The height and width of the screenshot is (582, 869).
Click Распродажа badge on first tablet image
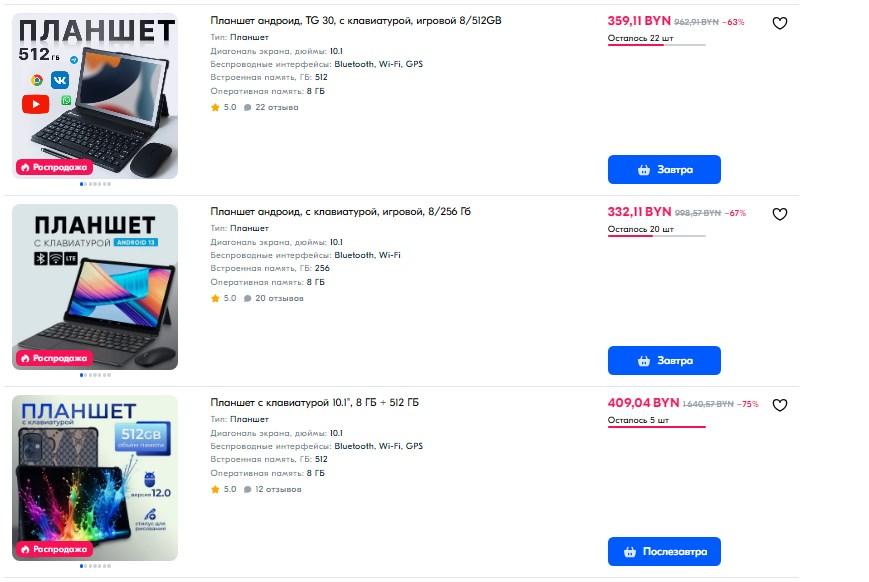pos(54,167)
